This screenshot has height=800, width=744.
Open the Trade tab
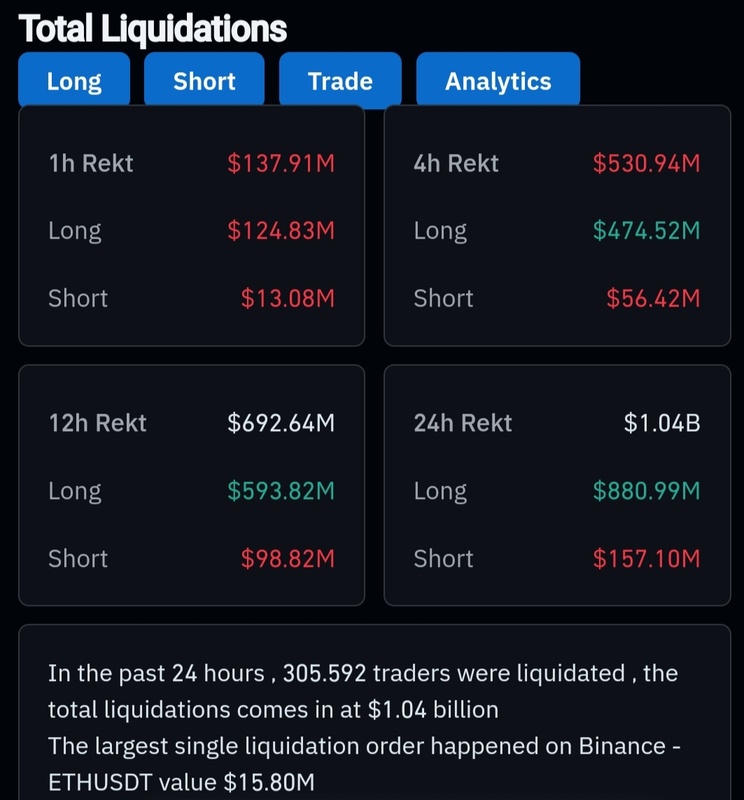point(340,81)
